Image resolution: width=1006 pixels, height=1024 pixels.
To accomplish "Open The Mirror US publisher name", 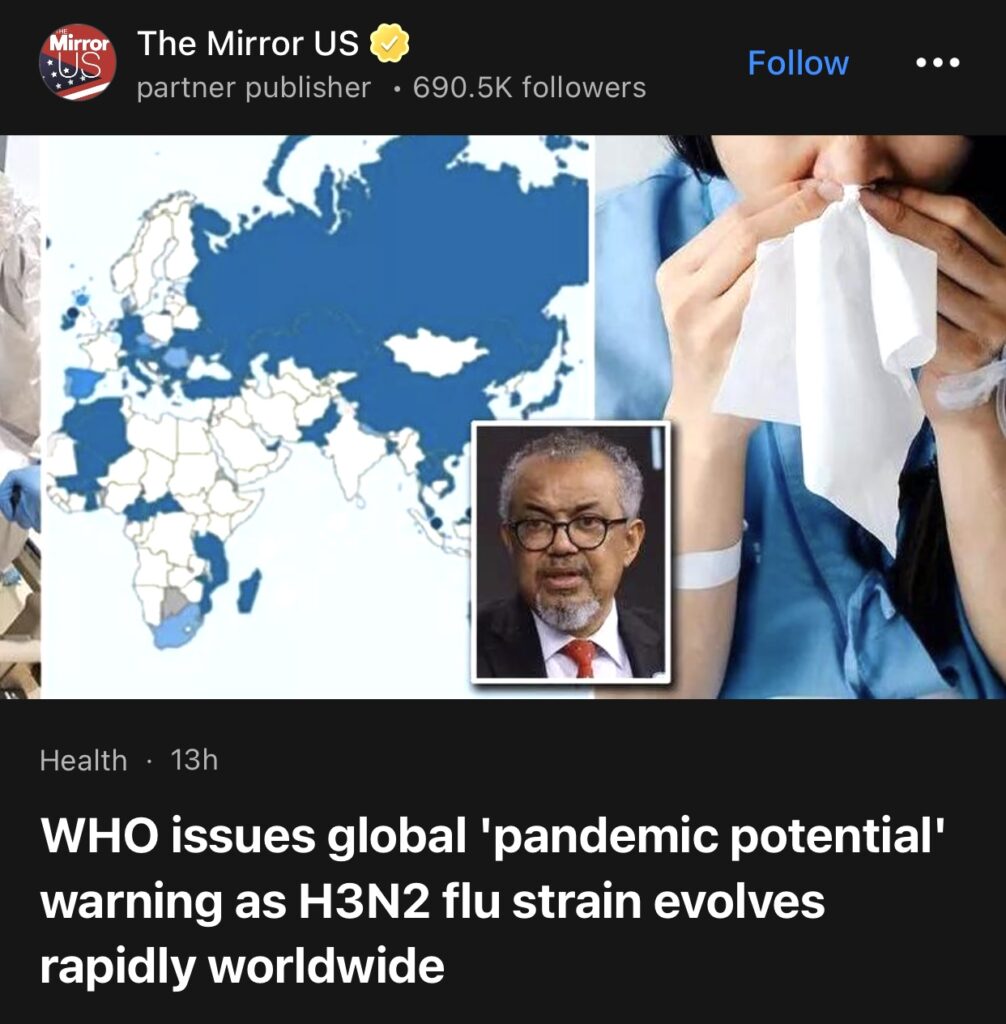I will [x=248, y=43].
